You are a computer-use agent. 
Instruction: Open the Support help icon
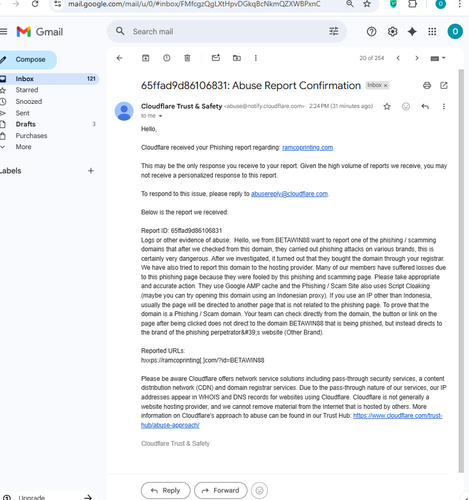[x=371, y=32]
